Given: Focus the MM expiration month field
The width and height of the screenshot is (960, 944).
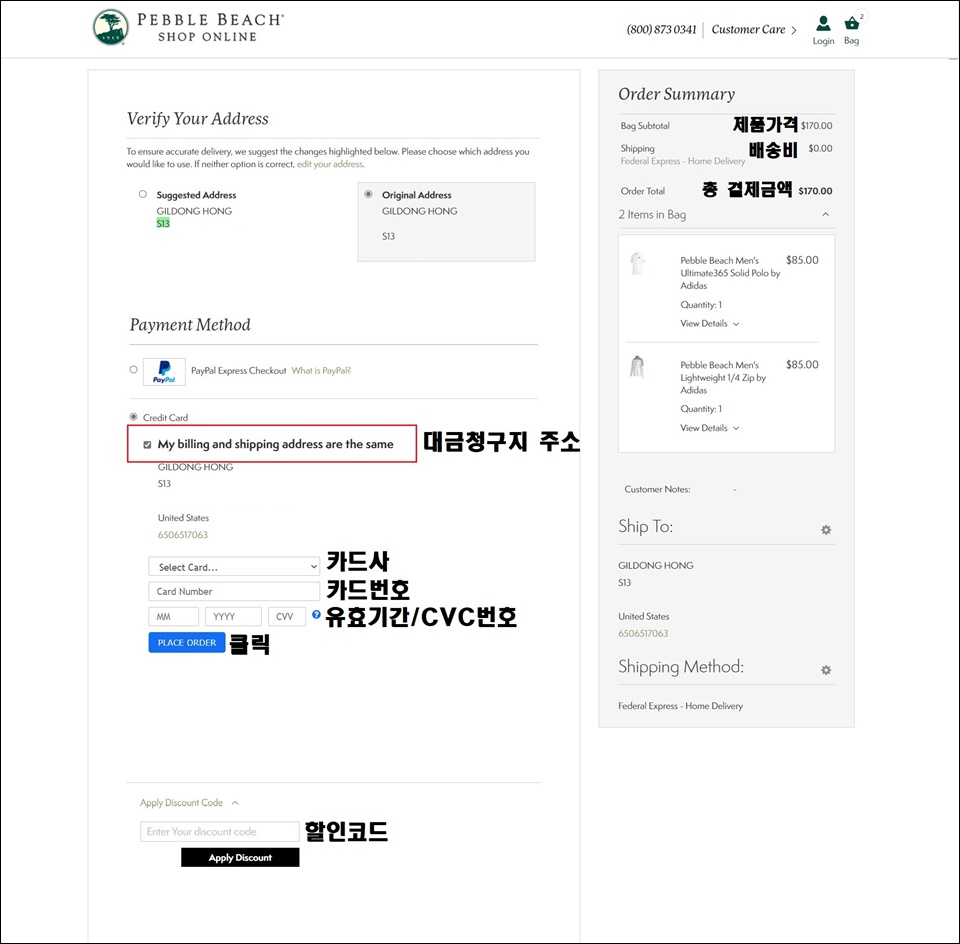Looking at the screenshot, I should pyautogui.click(x=173, y=616).
